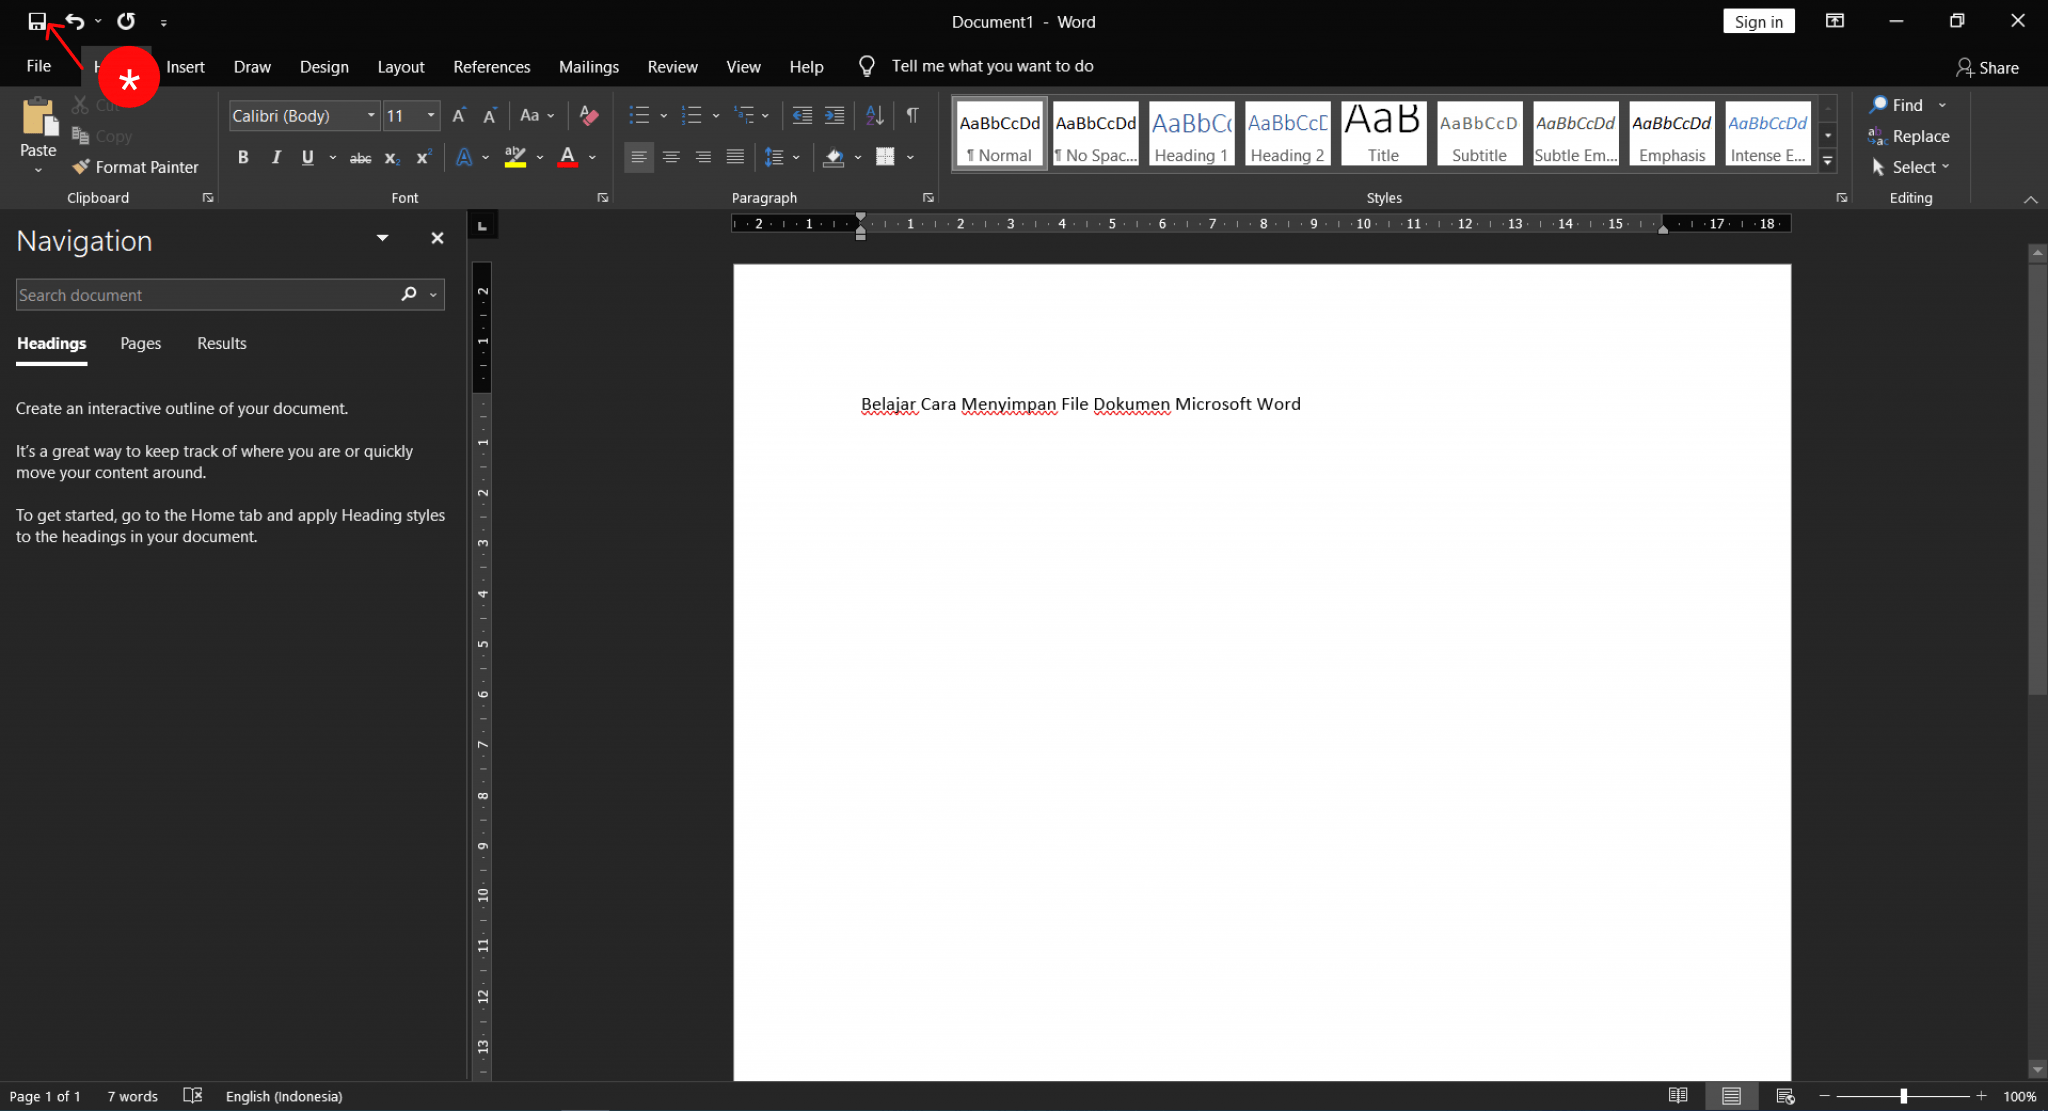Toggle Underline formatting
Viewport: 2048px width, 1111px height.
point(308,157)
